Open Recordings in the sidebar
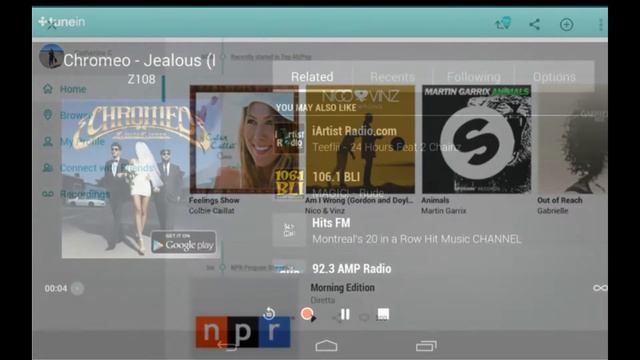 point(76,194)
